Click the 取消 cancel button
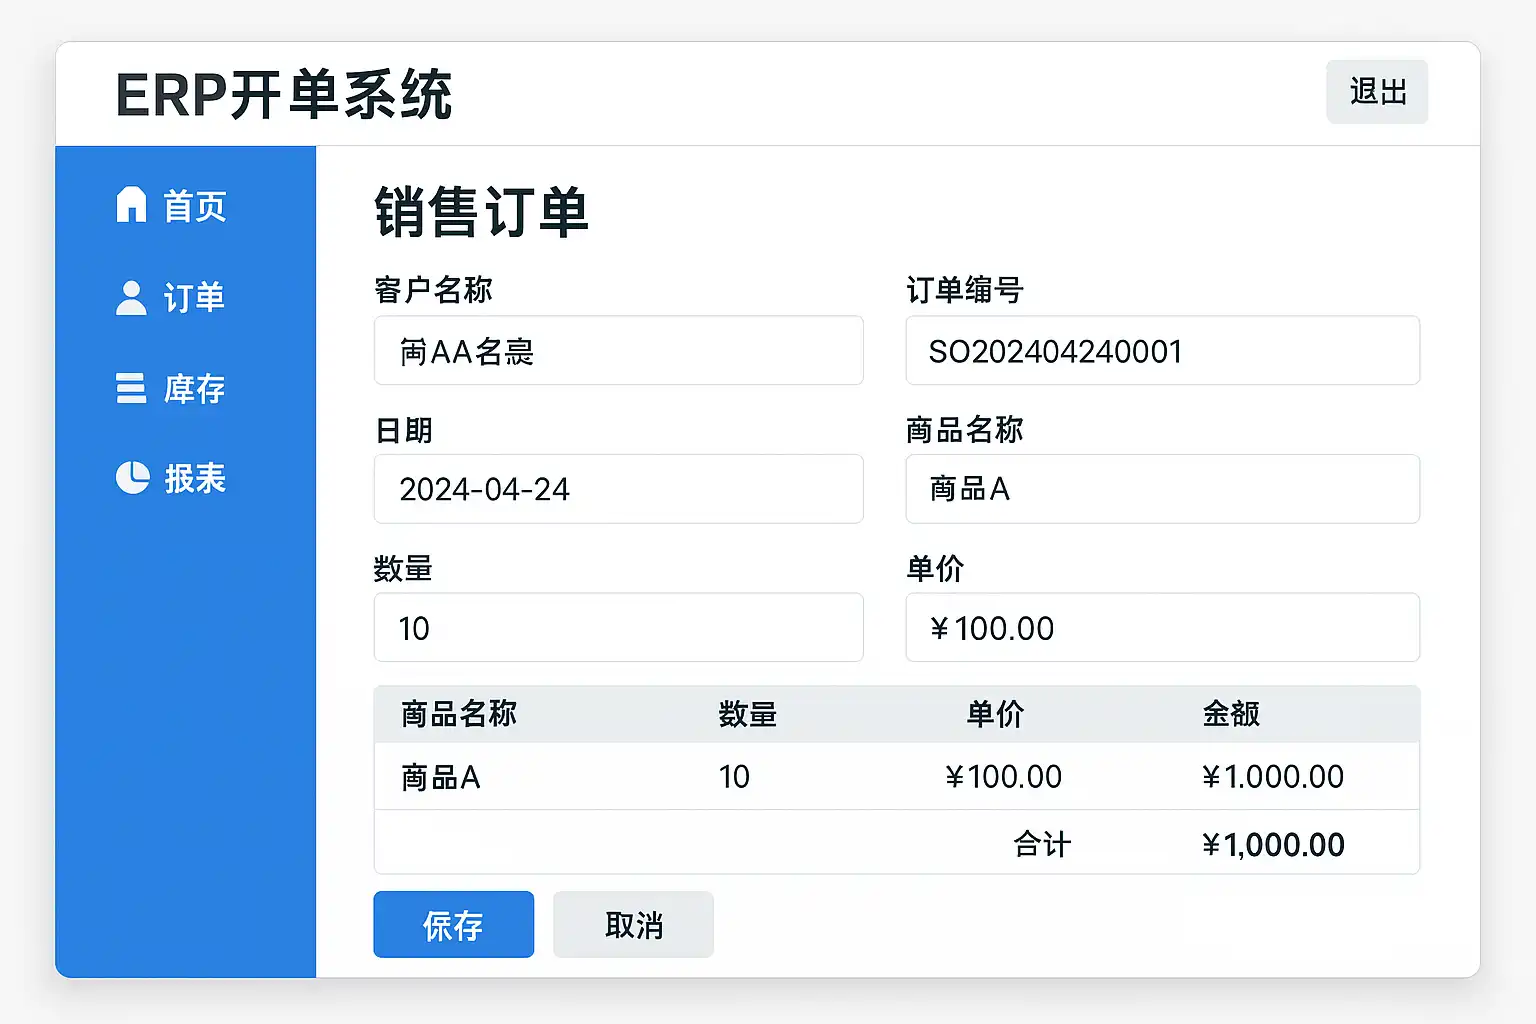Viewport: 1536px width, 1024px height. [633, 925]
